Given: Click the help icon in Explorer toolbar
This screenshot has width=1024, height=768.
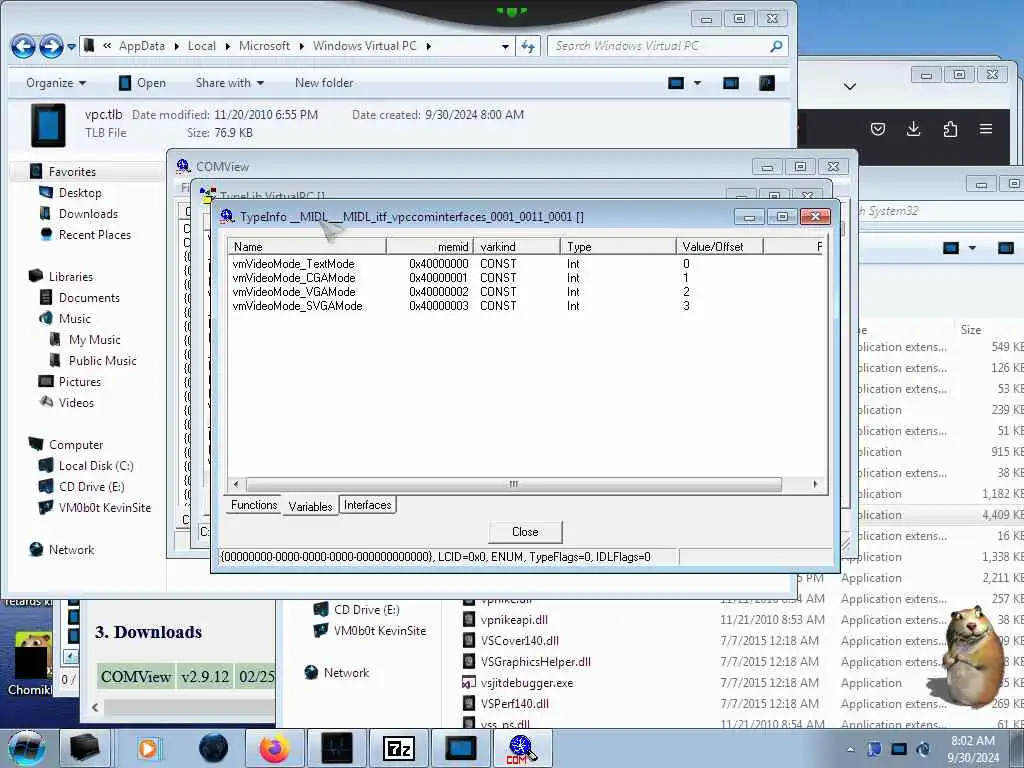Looking at the screenshot, I should [x=767, y=83].
